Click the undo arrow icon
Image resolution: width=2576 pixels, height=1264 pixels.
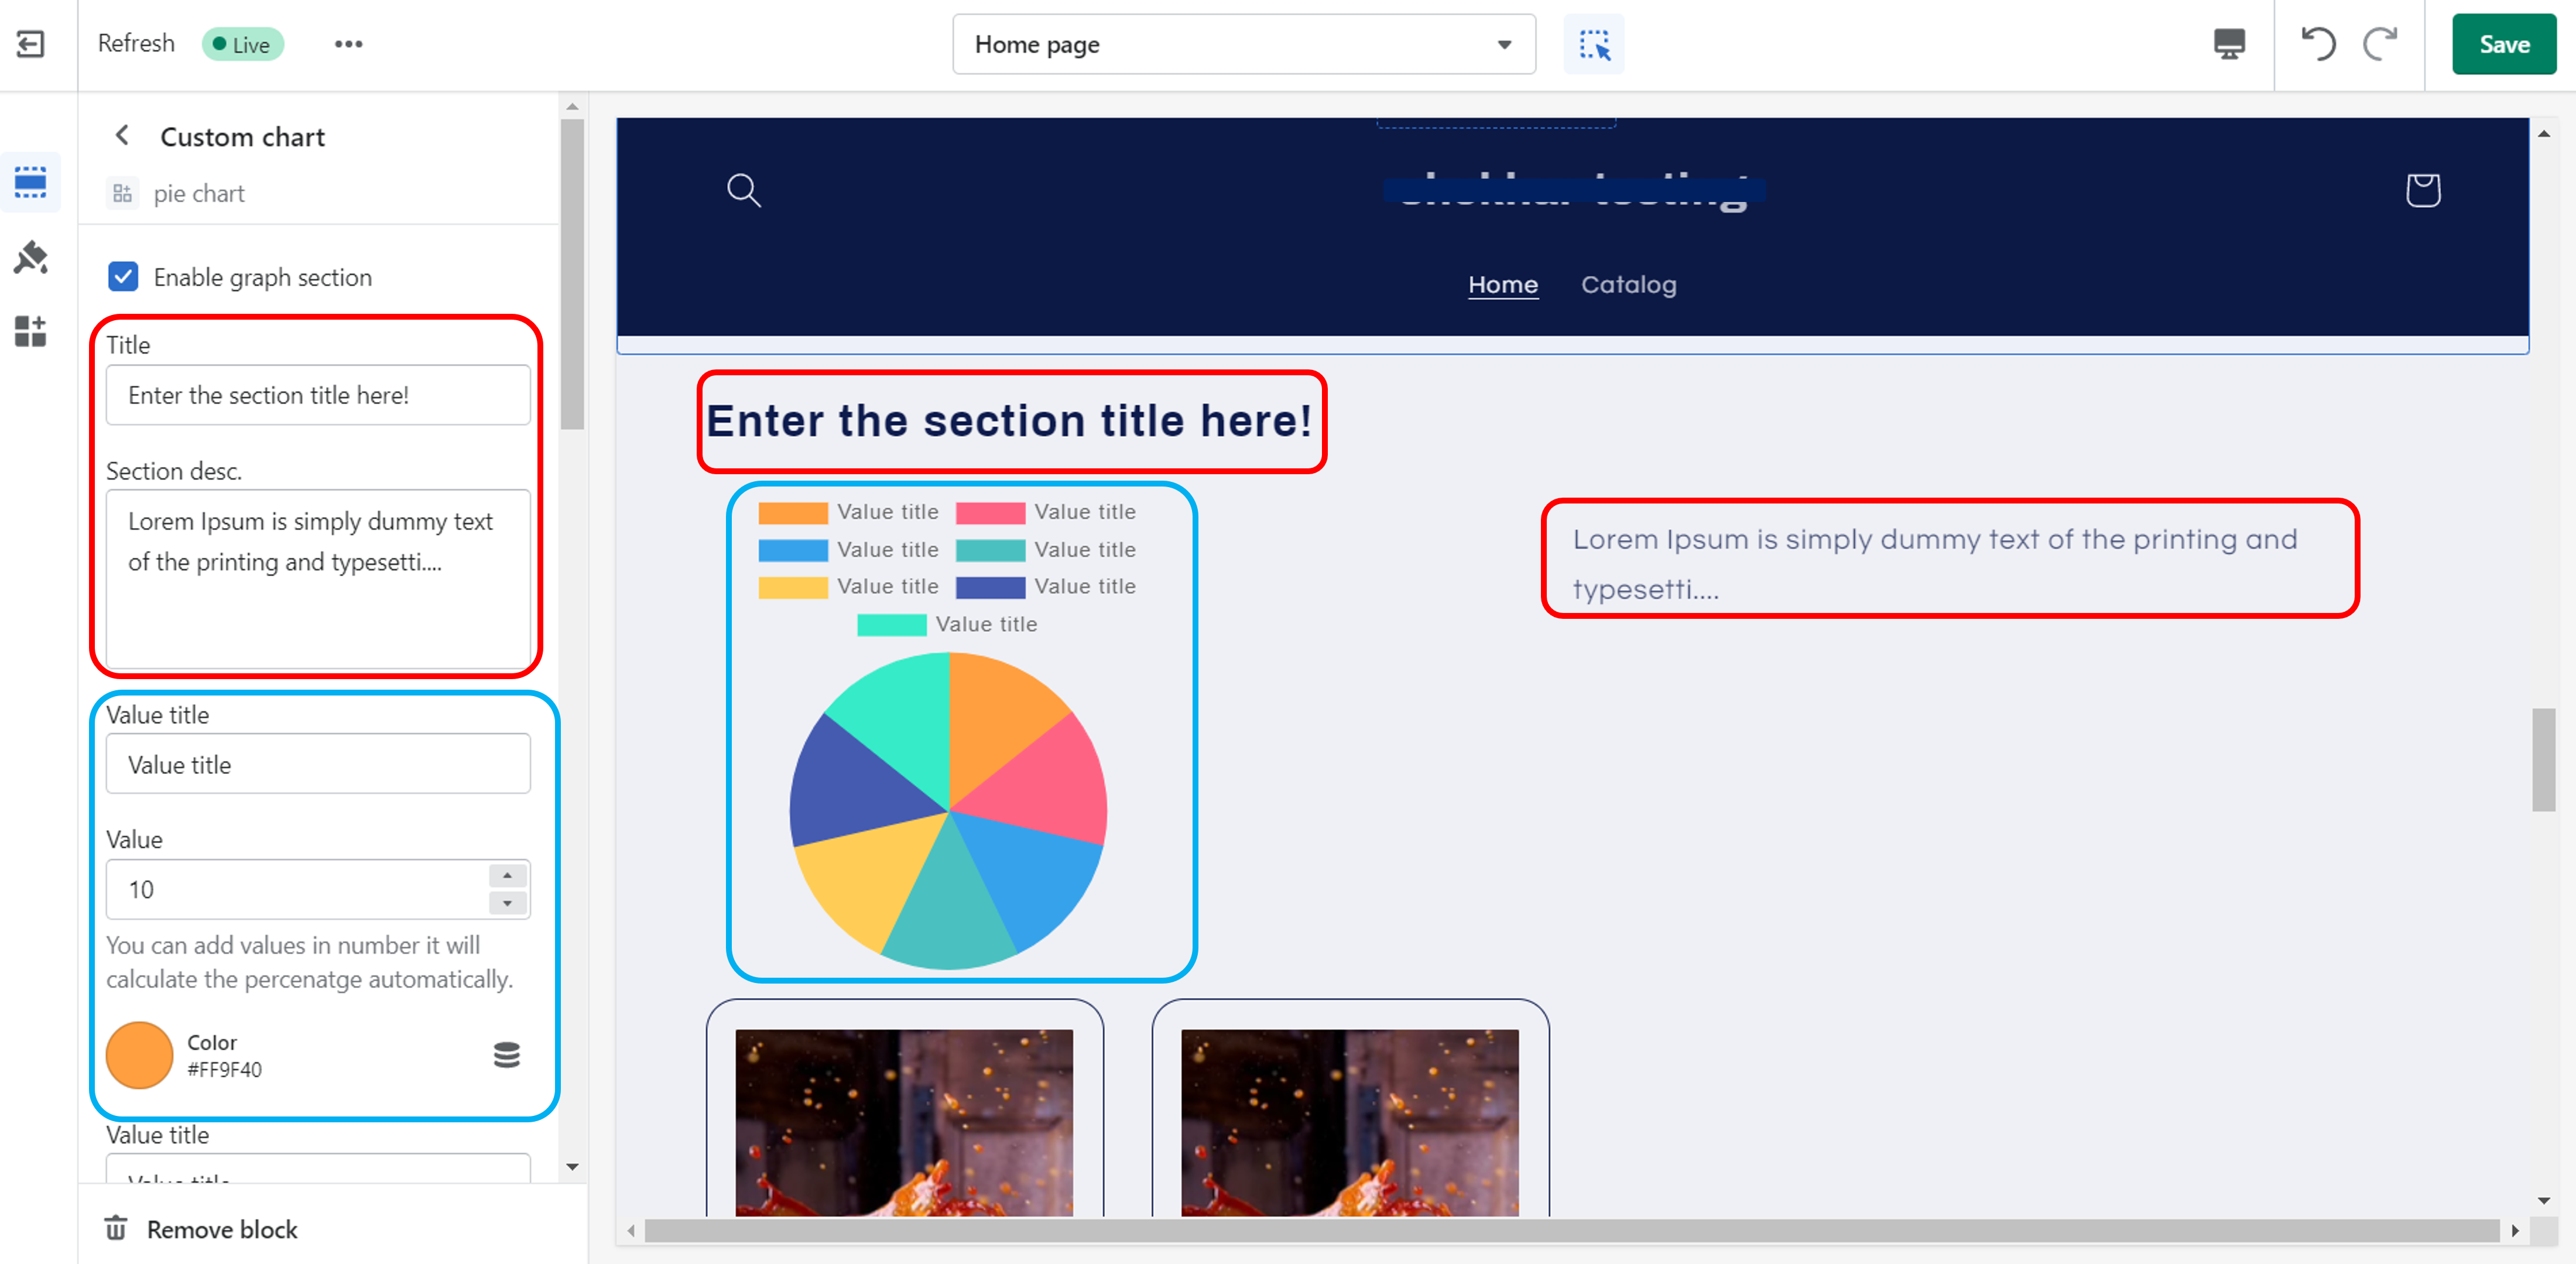pos(2318,44)
